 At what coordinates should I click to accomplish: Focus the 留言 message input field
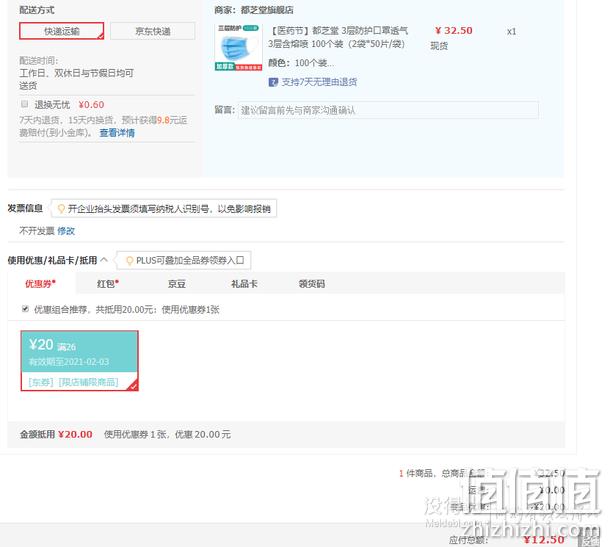coord(388,110)
